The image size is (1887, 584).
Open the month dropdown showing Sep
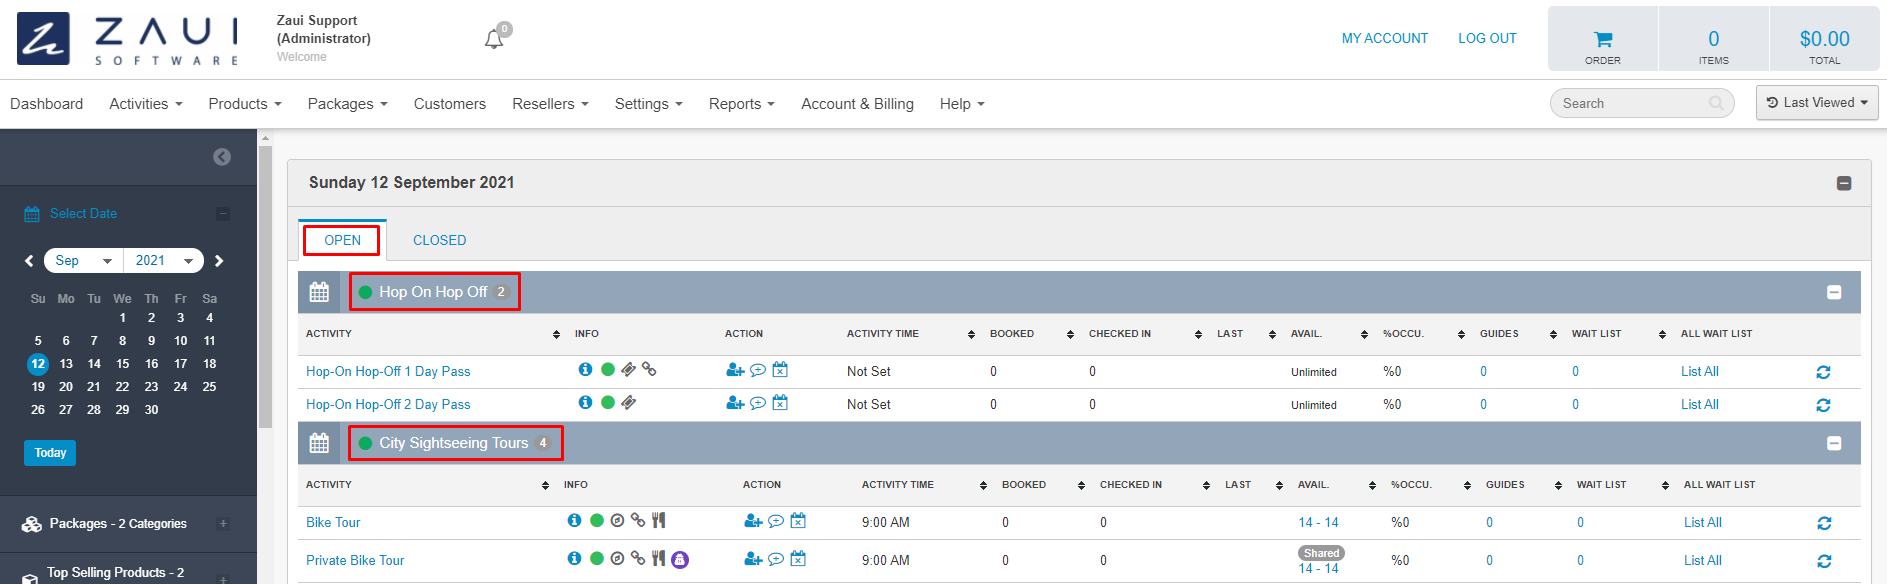tap(83, 261)
